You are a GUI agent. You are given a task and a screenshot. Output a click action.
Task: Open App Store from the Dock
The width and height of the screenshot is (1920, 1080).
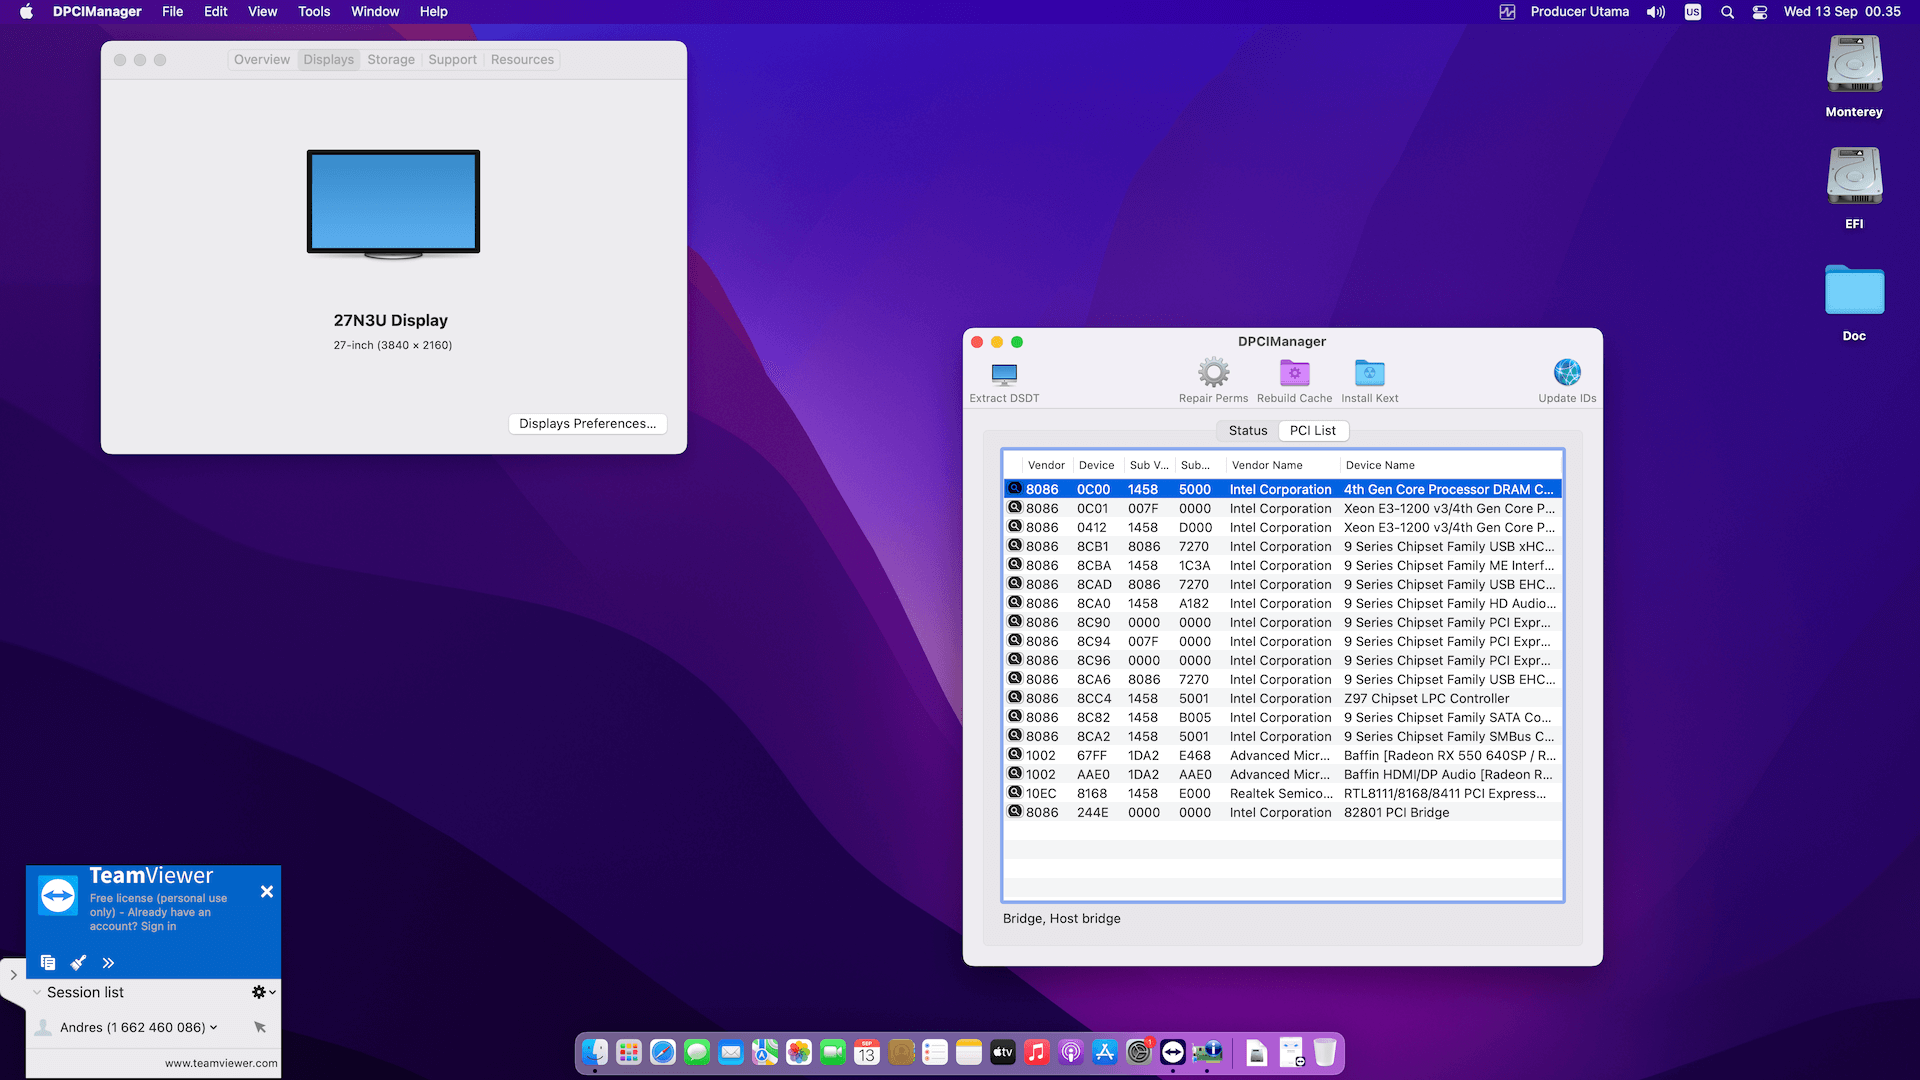click(x=1105, y=1052)
